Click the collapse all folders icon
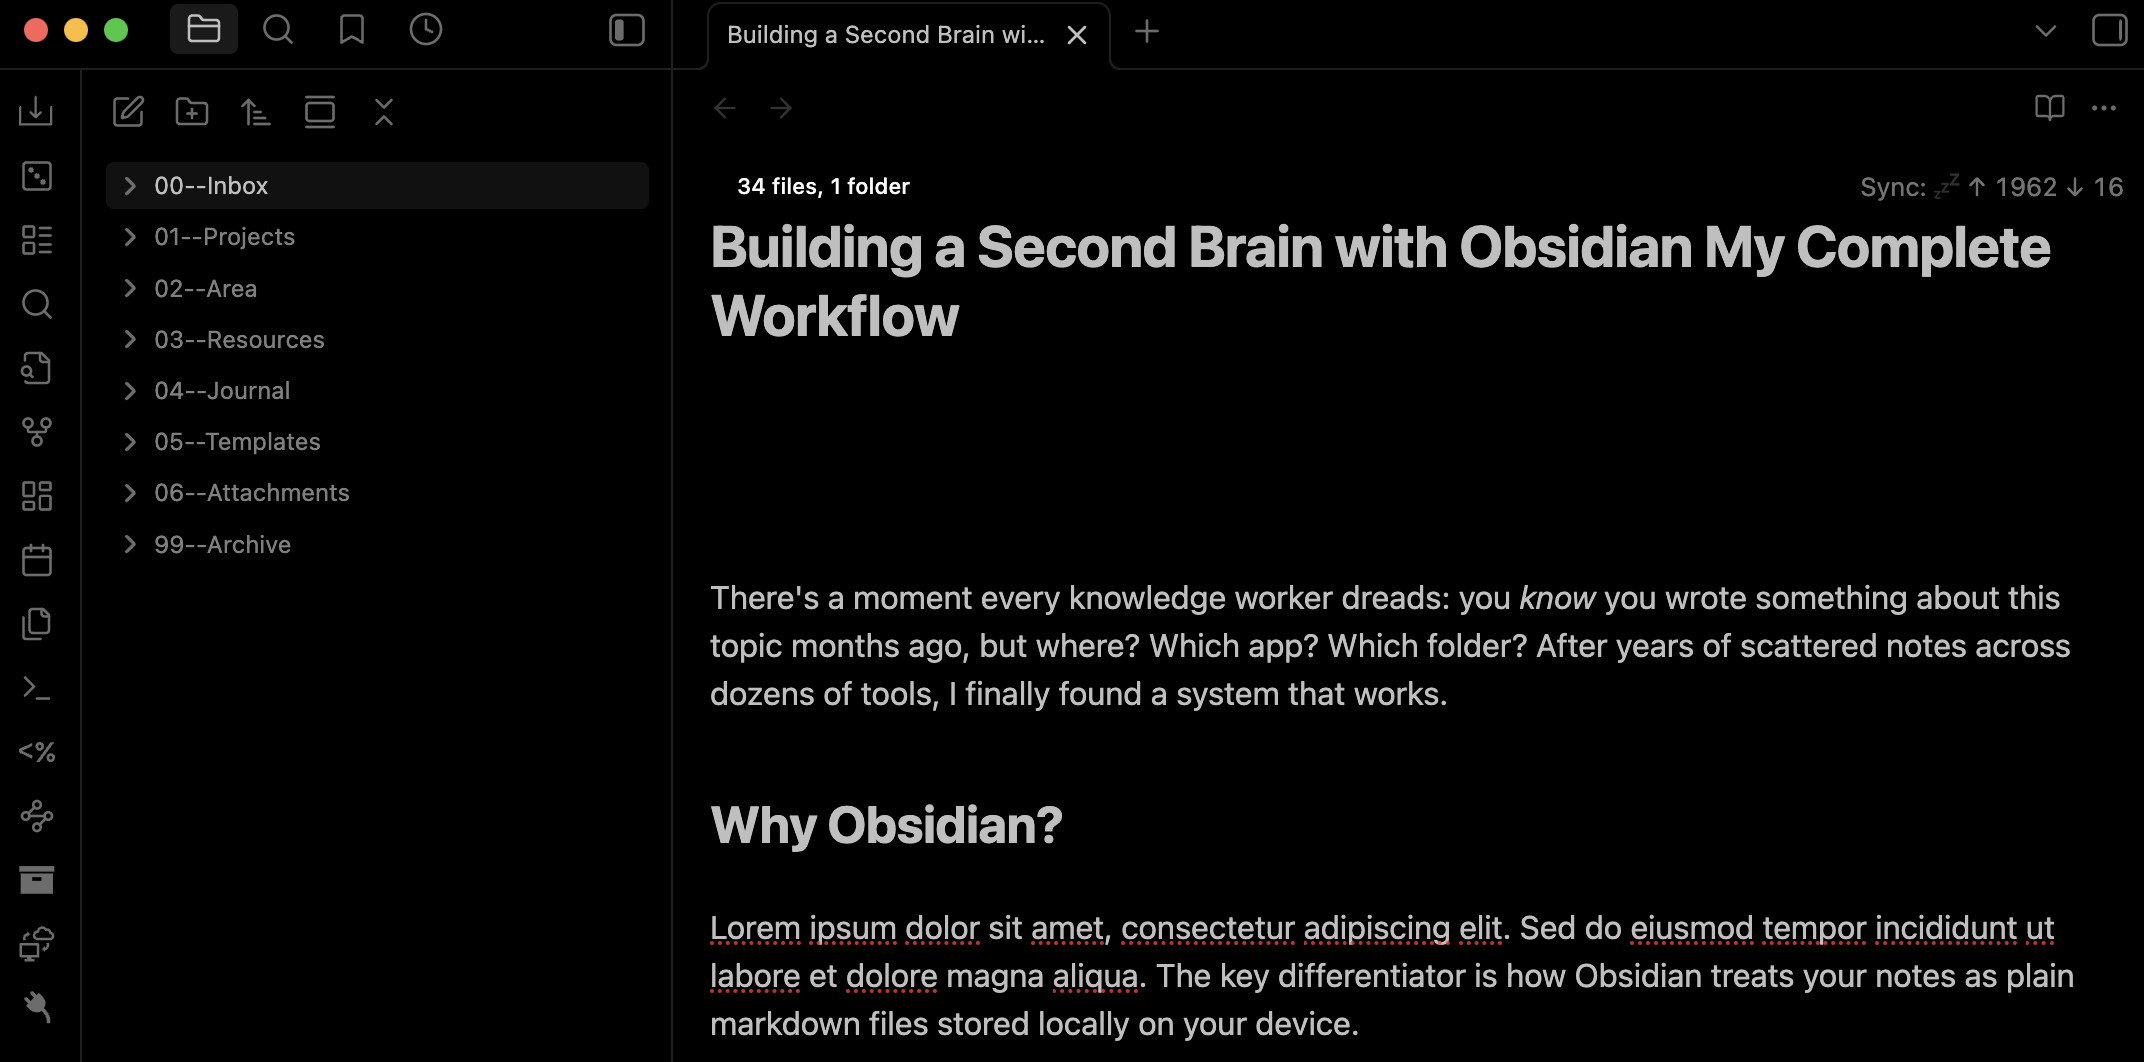This screenshot has width=2144, height=1062. [x=384, y=112]
